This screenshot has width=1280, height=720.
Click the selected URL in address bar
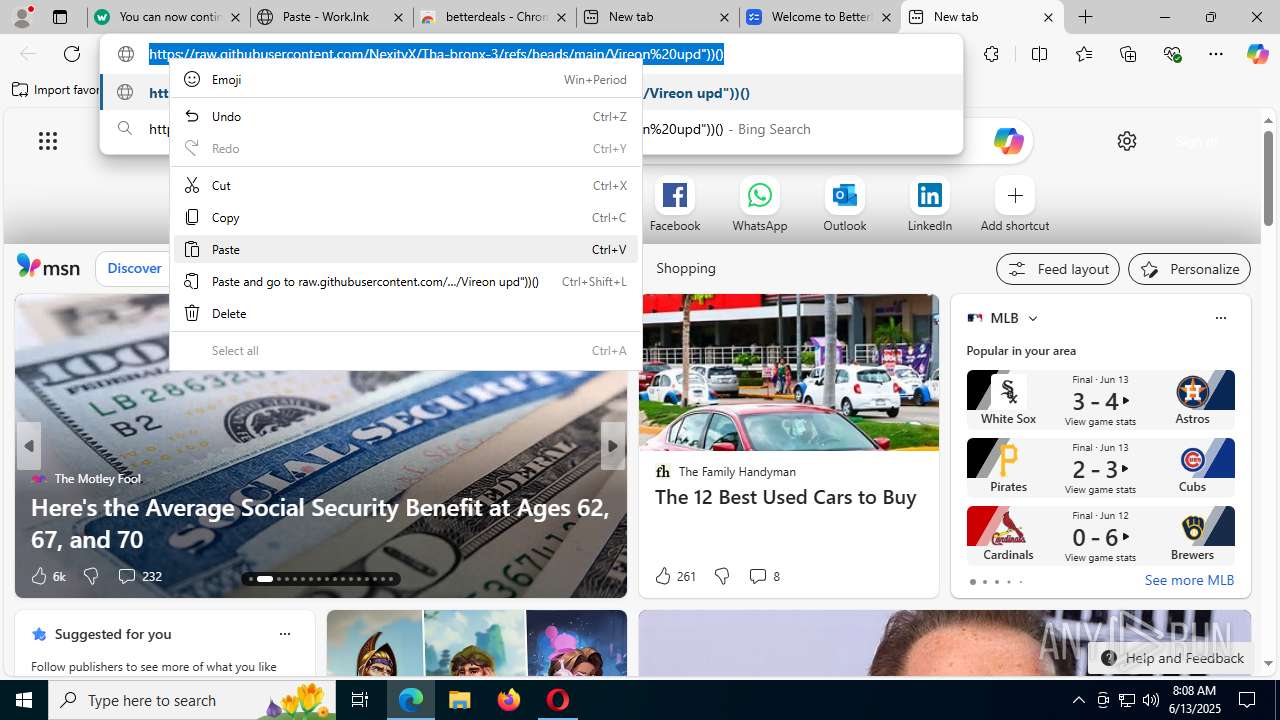tap(436, 54)
